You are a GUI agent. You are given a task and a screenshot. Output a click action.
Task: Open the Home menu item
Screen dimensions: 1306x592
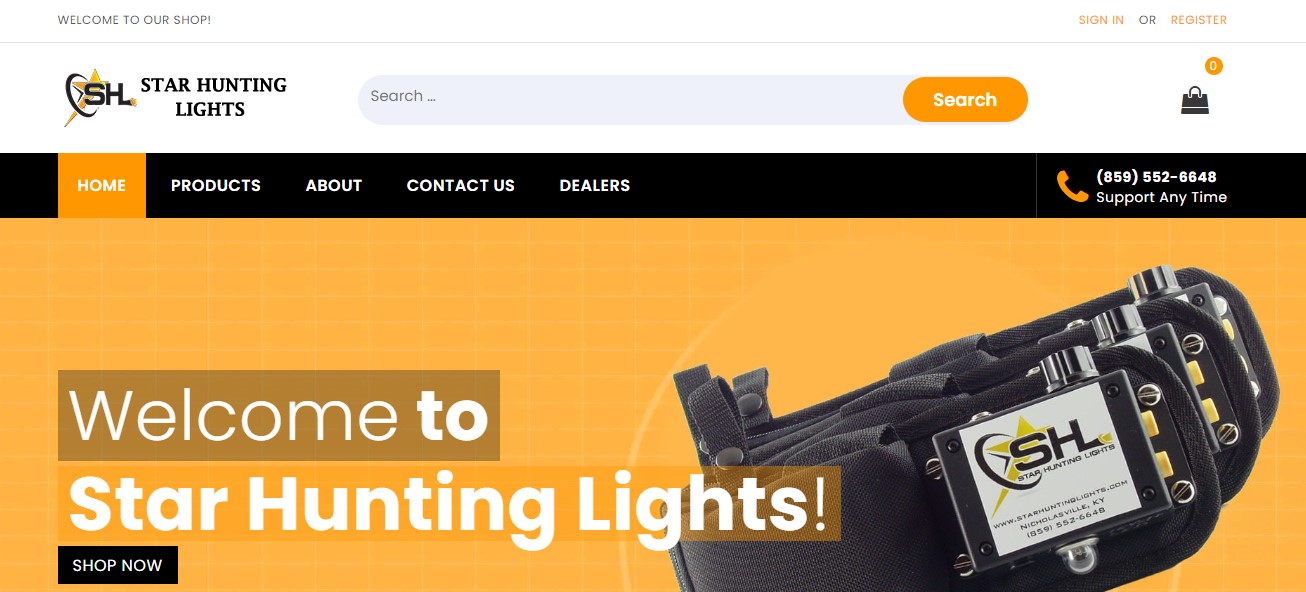tap(102, 185)
